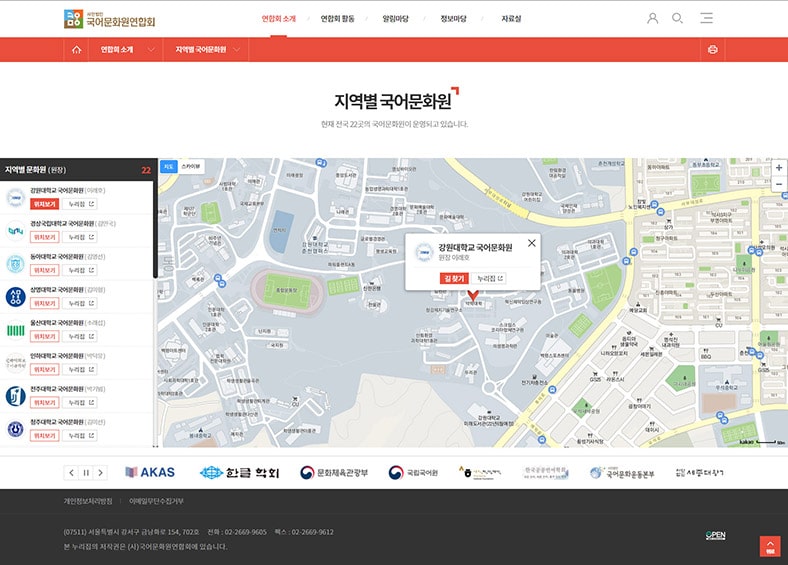The height and width of the screenshot is (565, 788).
Task: Click the user account icon in header
Action: point(653,18)
